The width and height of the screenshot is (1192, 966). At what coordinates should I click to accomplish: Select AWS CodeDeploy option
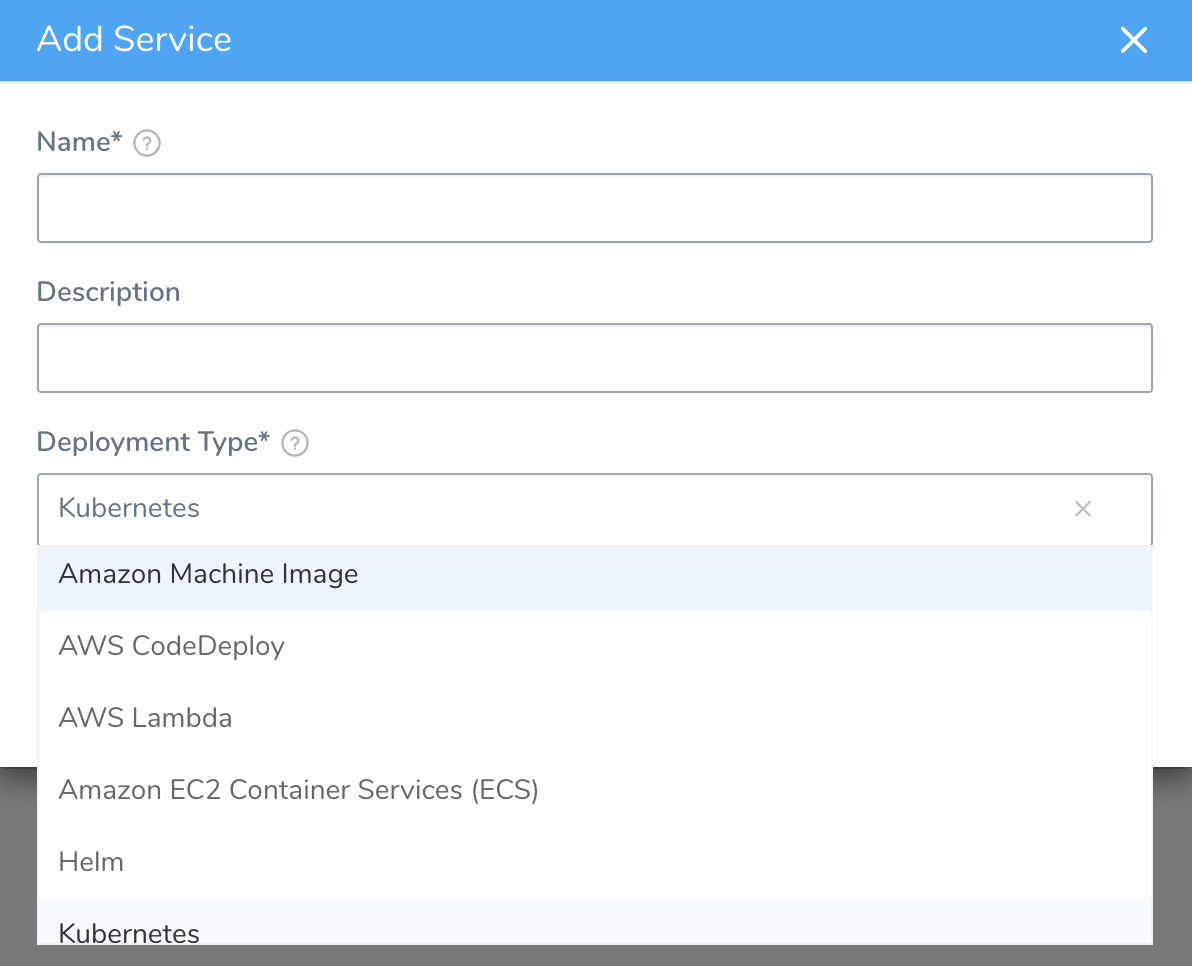[x=594, y=646]
